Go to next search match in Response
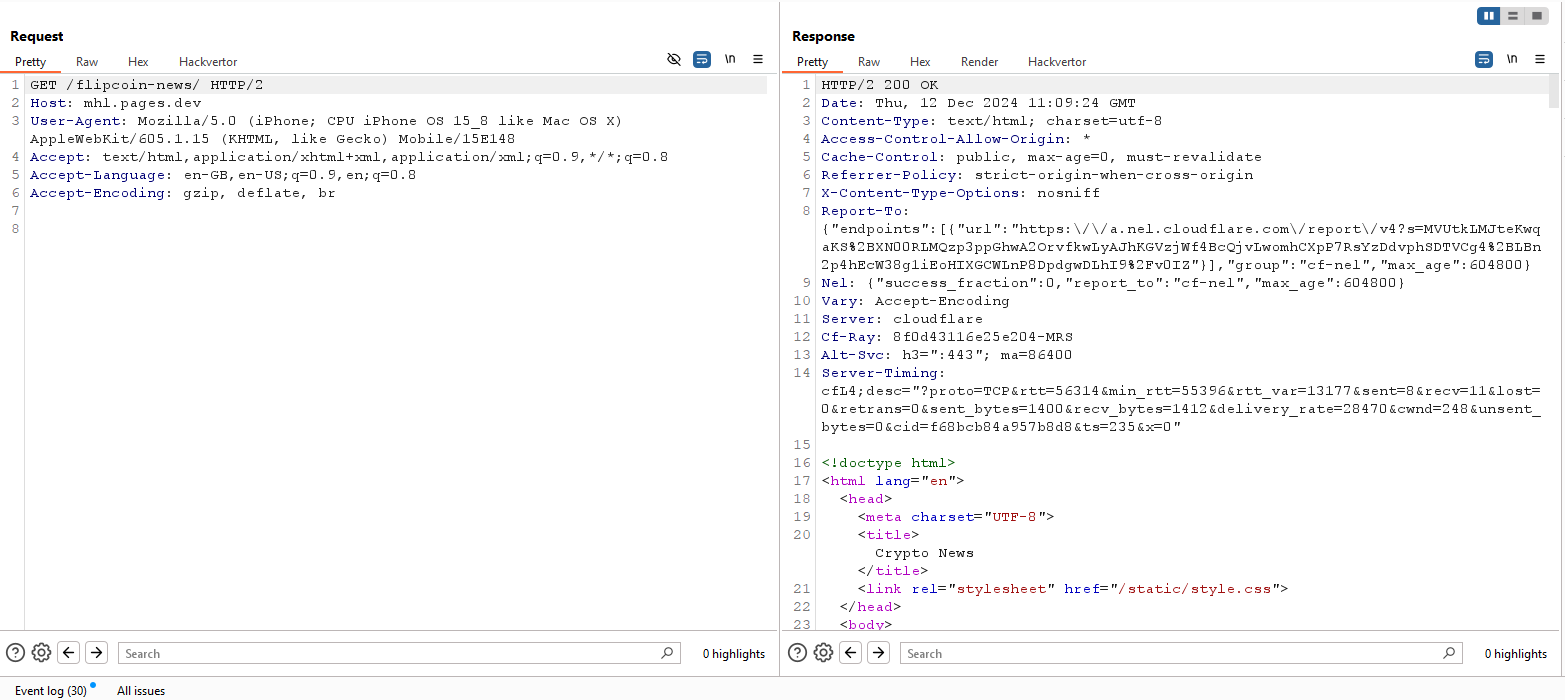Viewport: 1565px width, 700px height. (878, 653)
